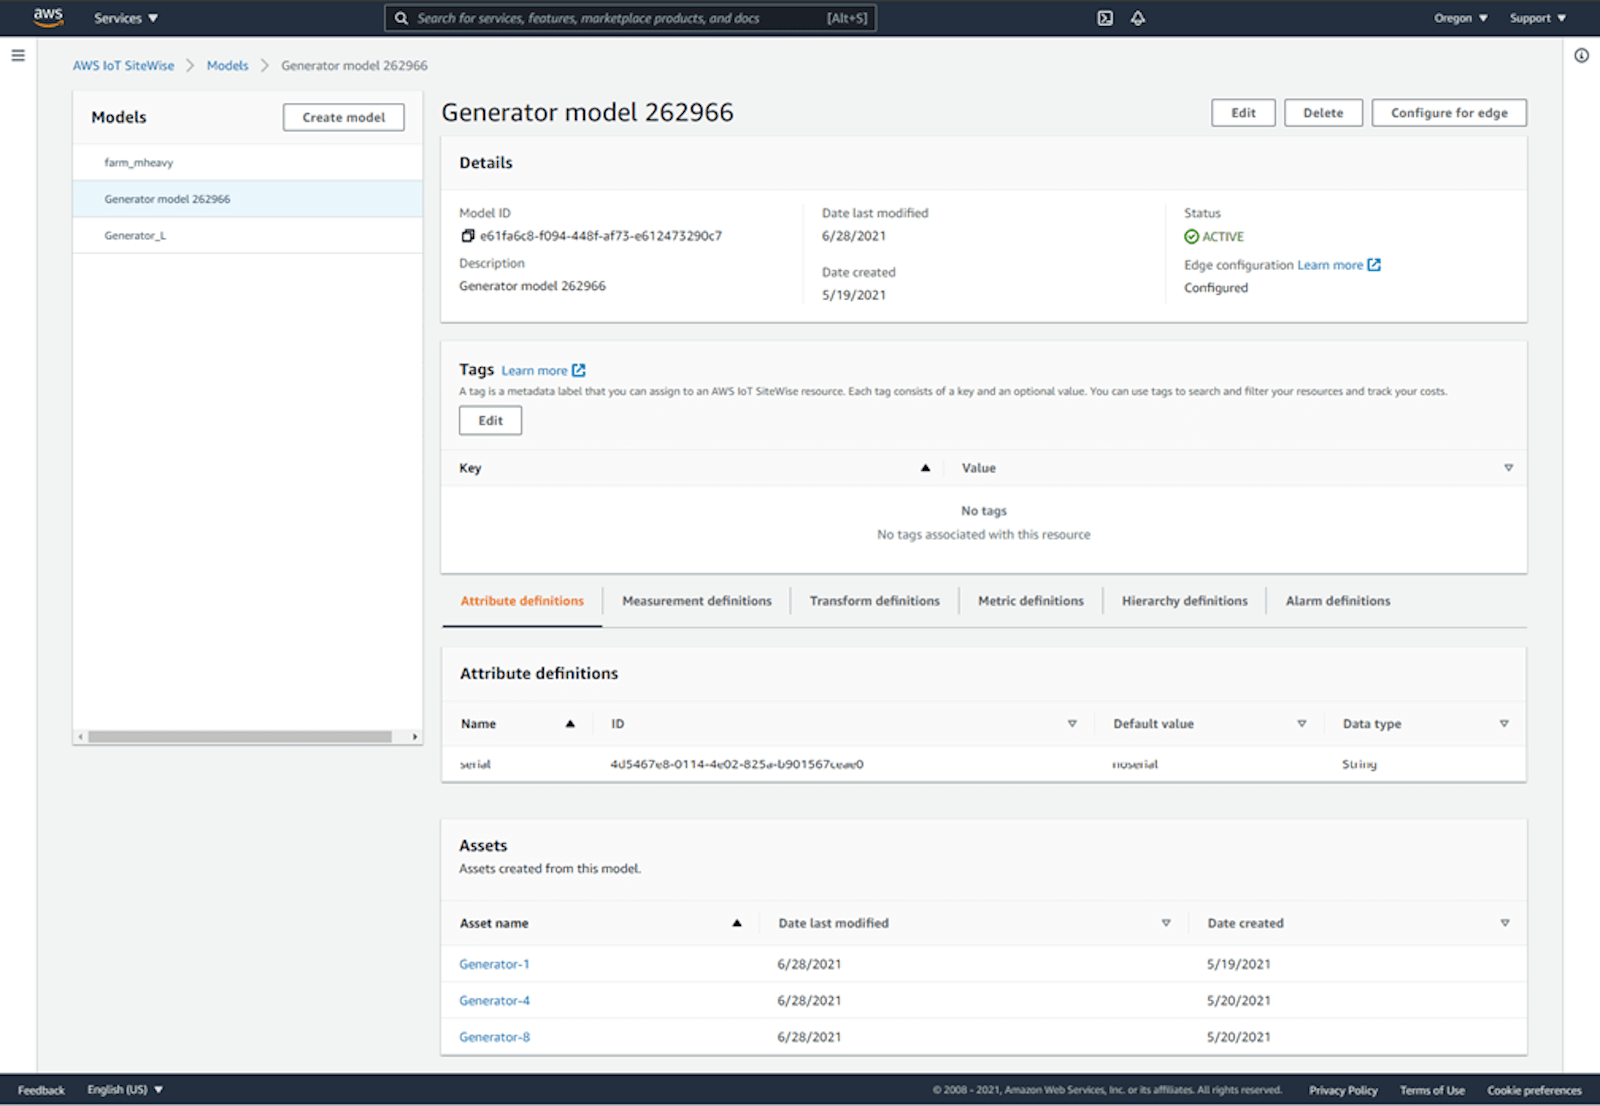The width and height of the screenshot is (1600, 1106).
Task: Open the AWS home logo
Action: tap(48, 17)
